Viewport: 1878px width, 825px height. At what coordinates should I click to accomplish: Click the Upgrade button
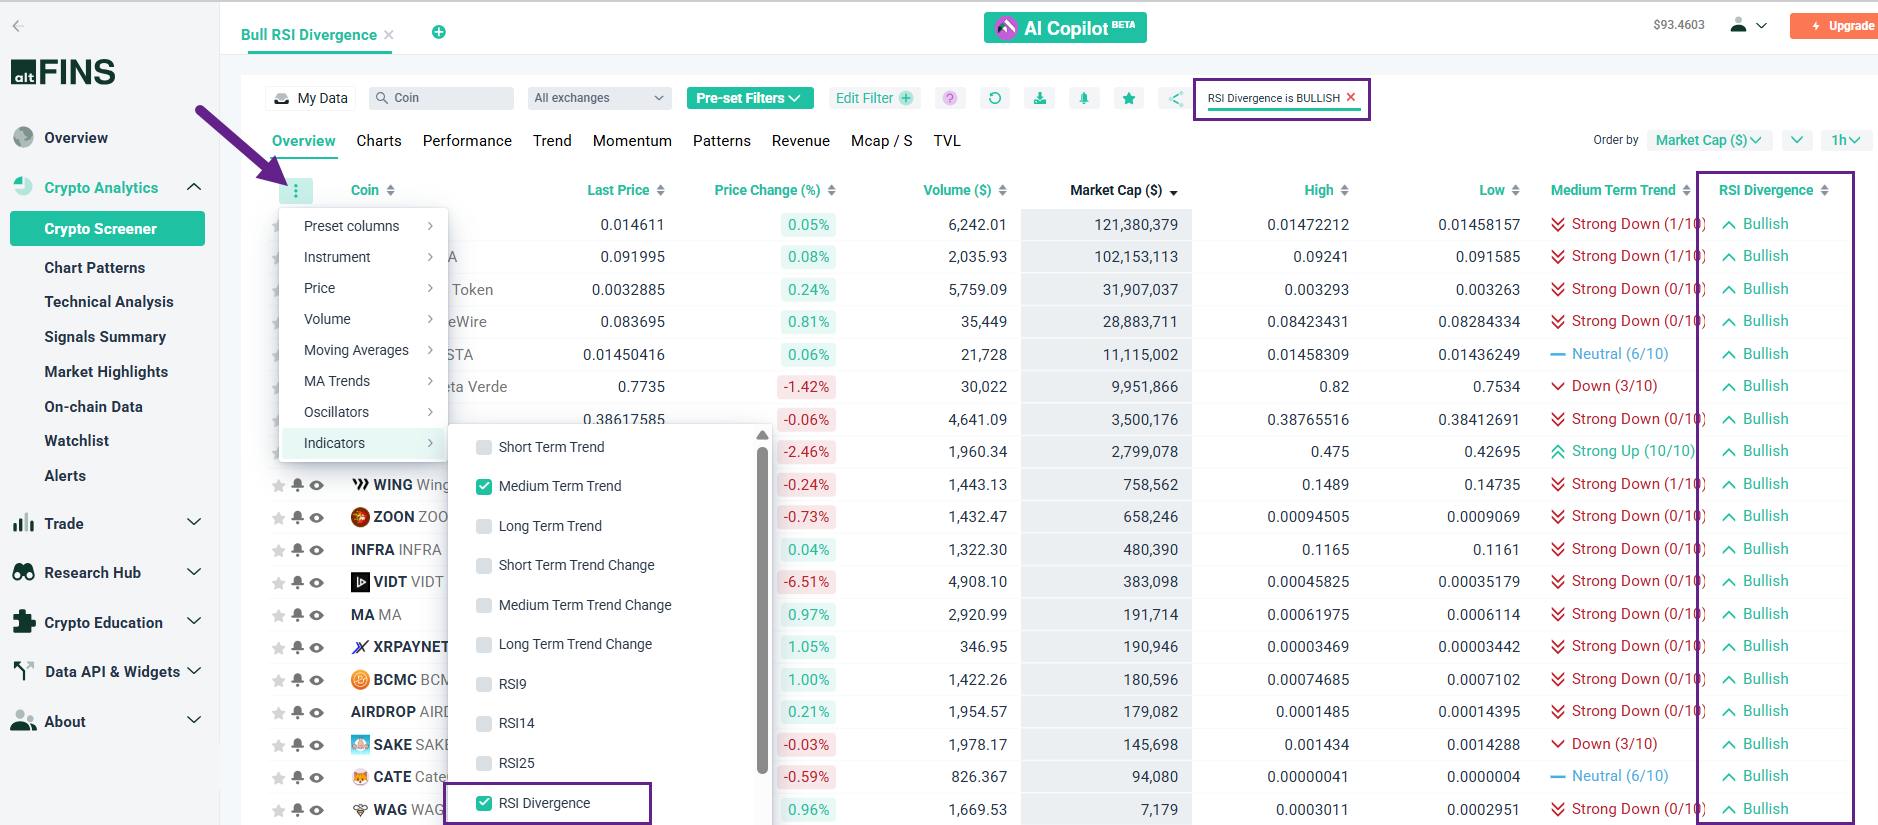1838,26
